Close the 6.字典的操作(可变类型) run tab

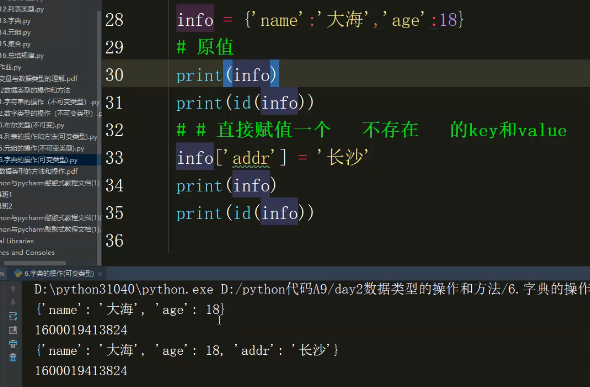coord(100,274)
